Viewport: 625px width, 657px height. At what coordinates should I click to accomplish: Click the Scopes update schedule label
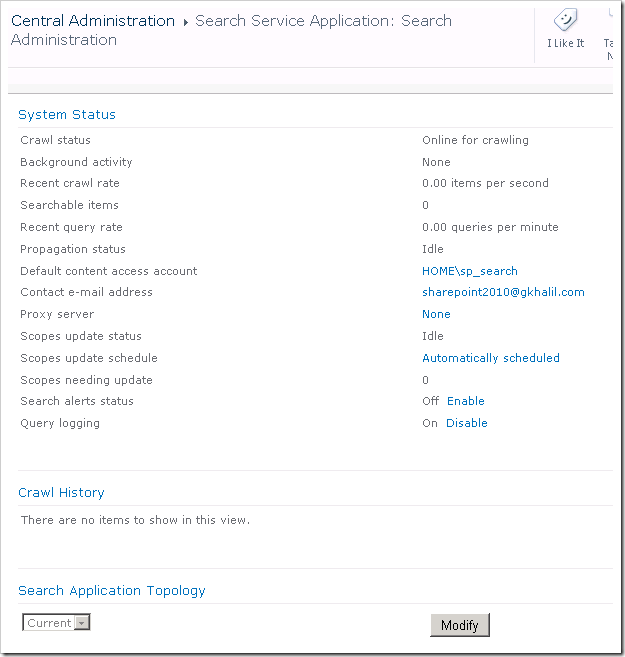pos(89,358)
